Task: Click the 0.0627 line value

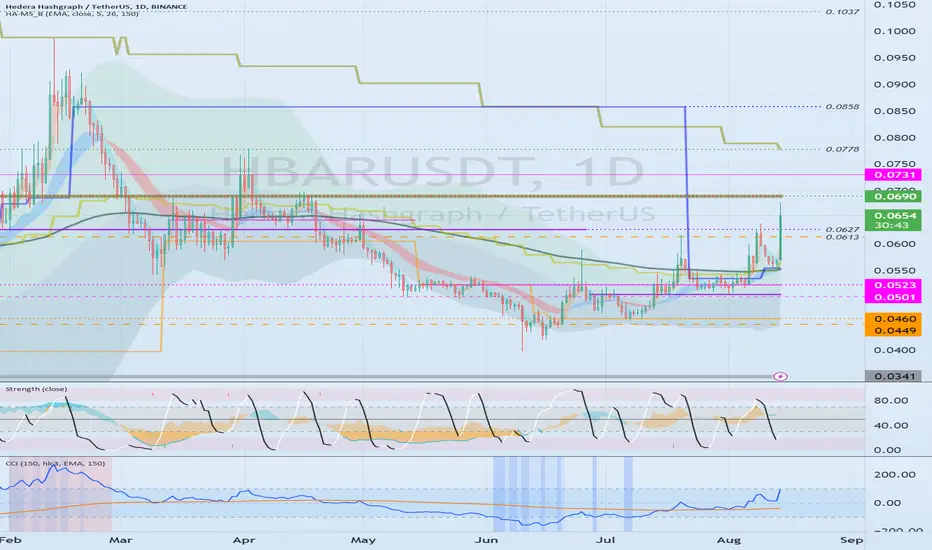Action: click(x=842, y=230)
